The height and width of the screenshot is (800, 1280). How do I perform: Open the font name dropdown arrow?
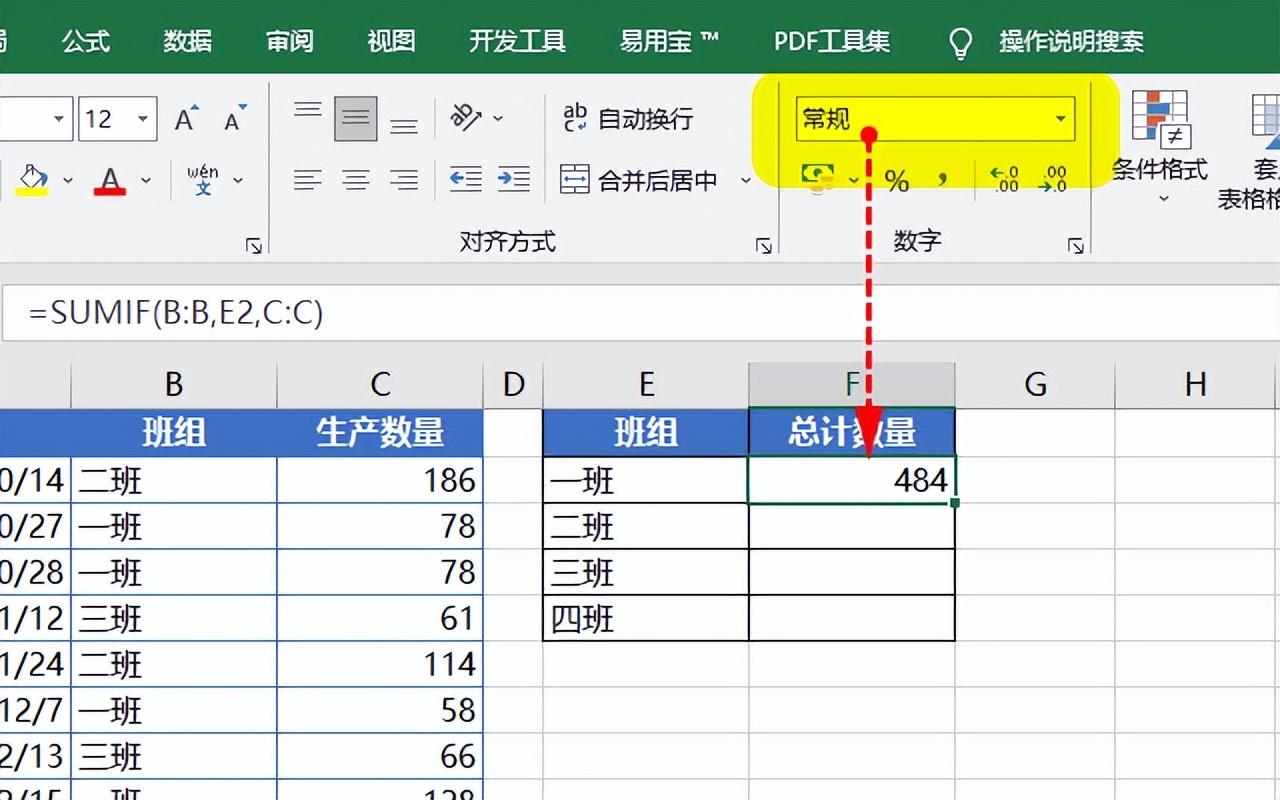(59, 119)
